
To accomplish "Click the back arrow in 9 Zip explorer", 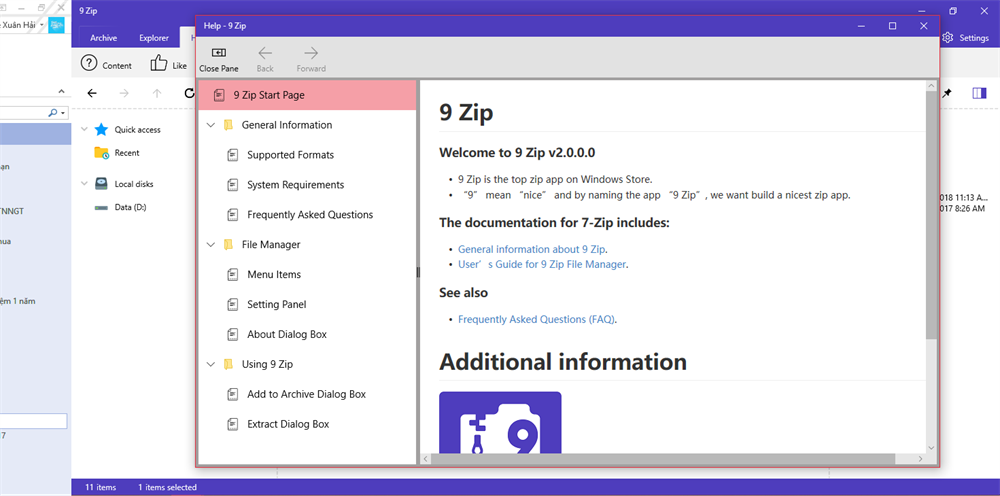I will click(x=92, y=94).
